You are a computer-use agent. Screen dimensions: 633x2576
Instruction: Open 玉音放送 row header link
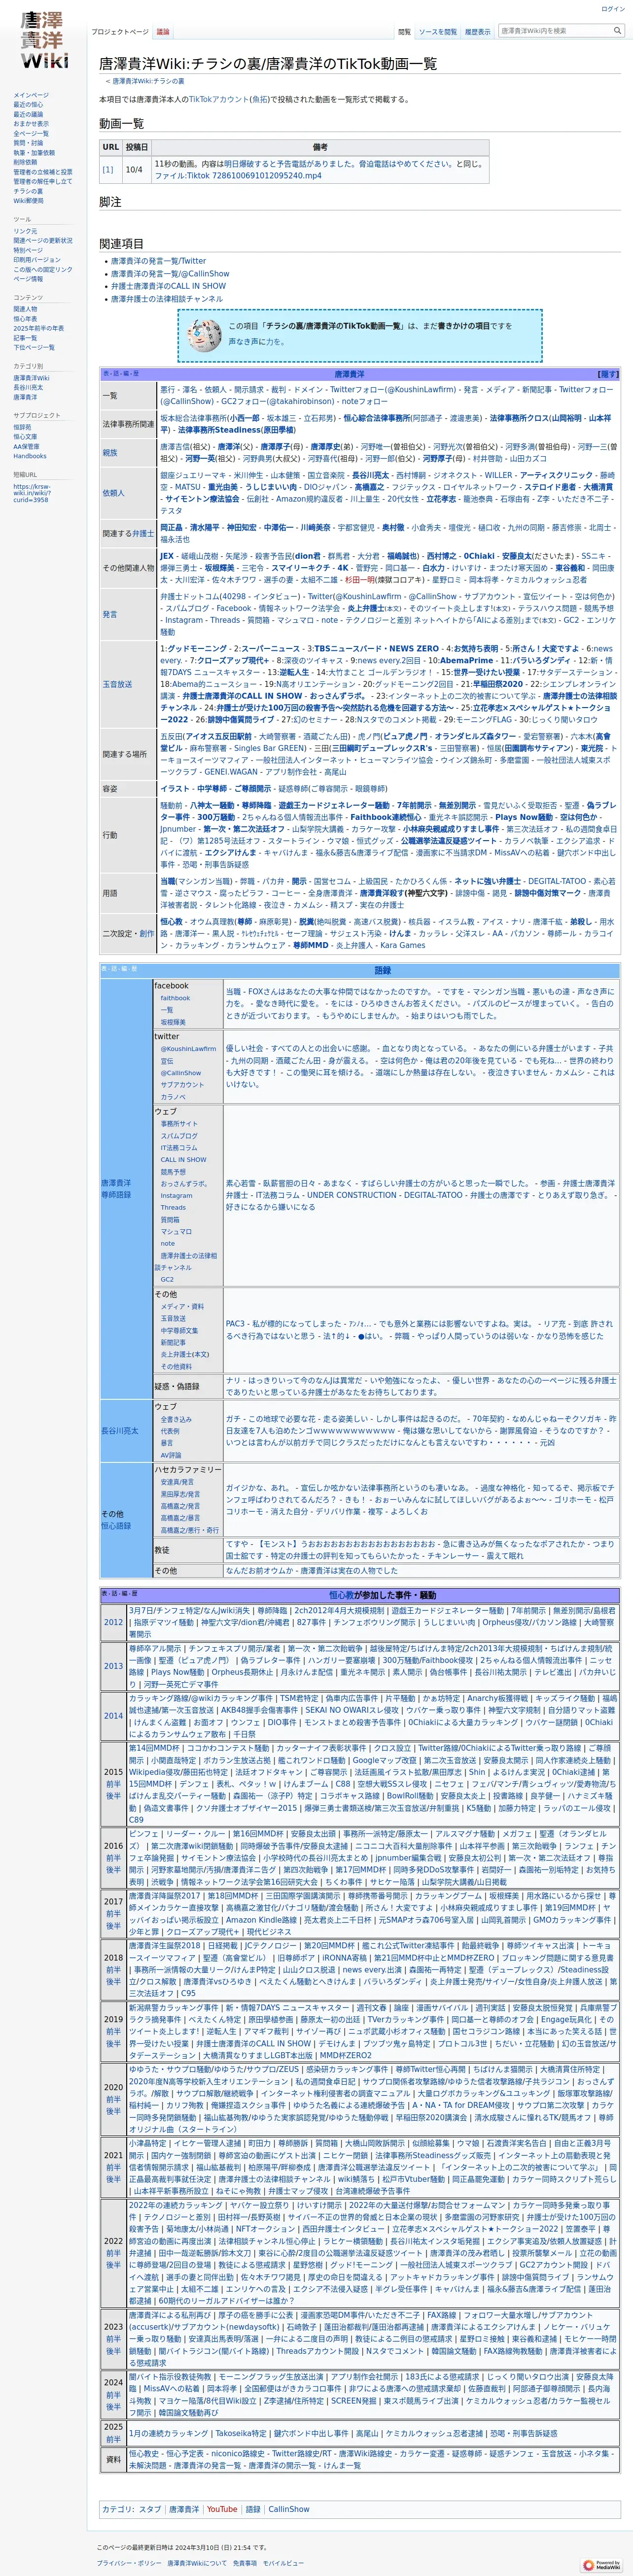click(117, 684)
